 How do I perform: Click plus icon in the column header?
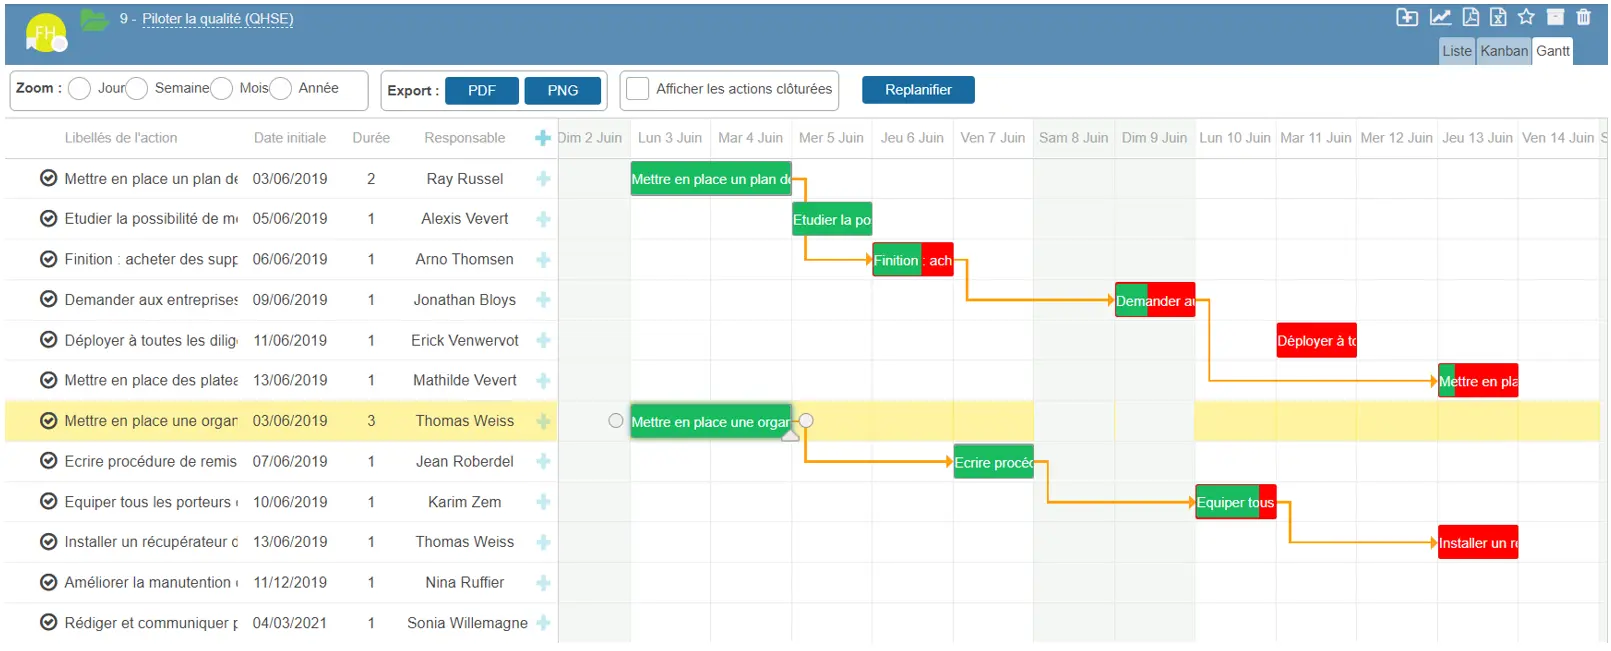tap(543, 138)
